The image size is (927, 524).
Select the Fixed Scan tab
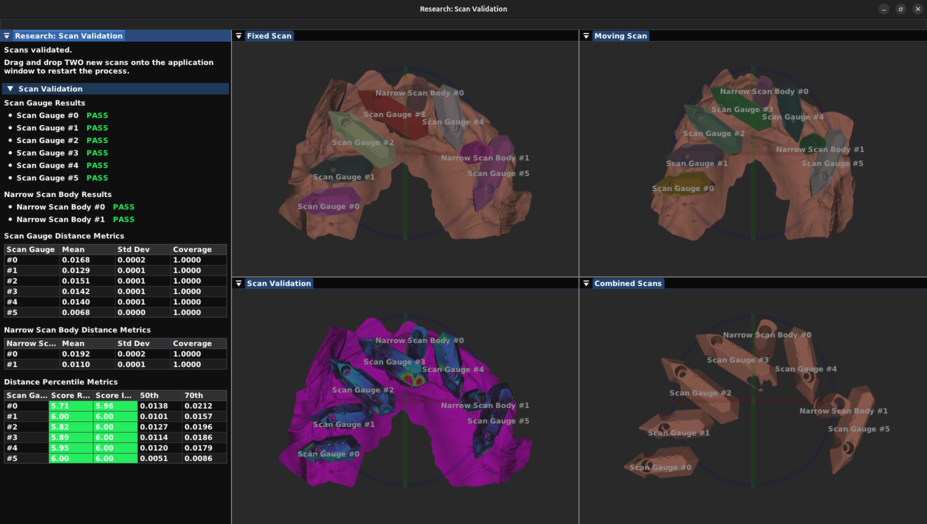click(269, 36)
